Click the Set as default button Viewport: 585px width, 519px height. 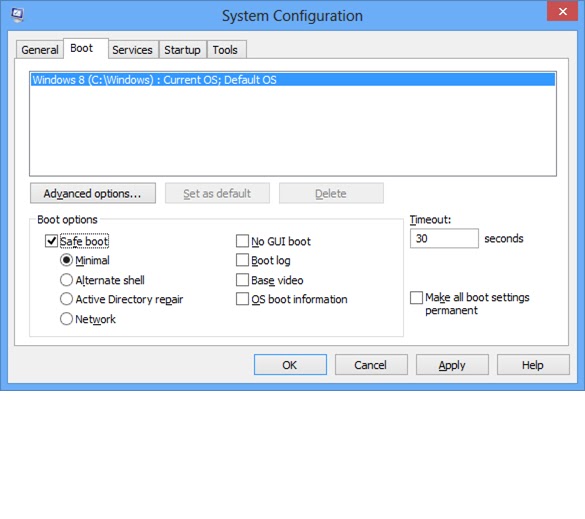217,193
